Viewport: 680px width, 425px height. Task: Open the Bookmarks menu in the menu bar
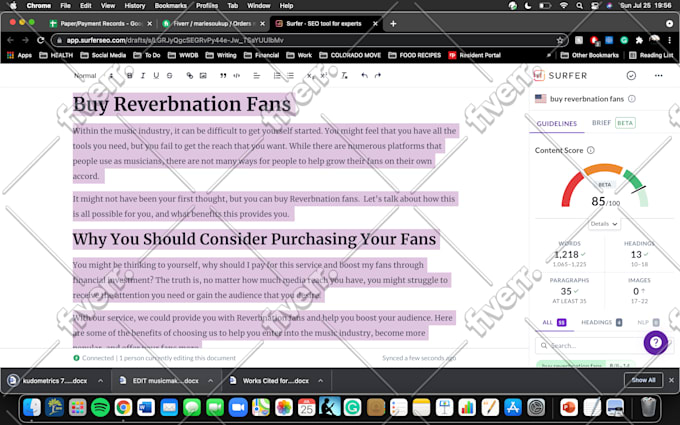click(171, 6)
